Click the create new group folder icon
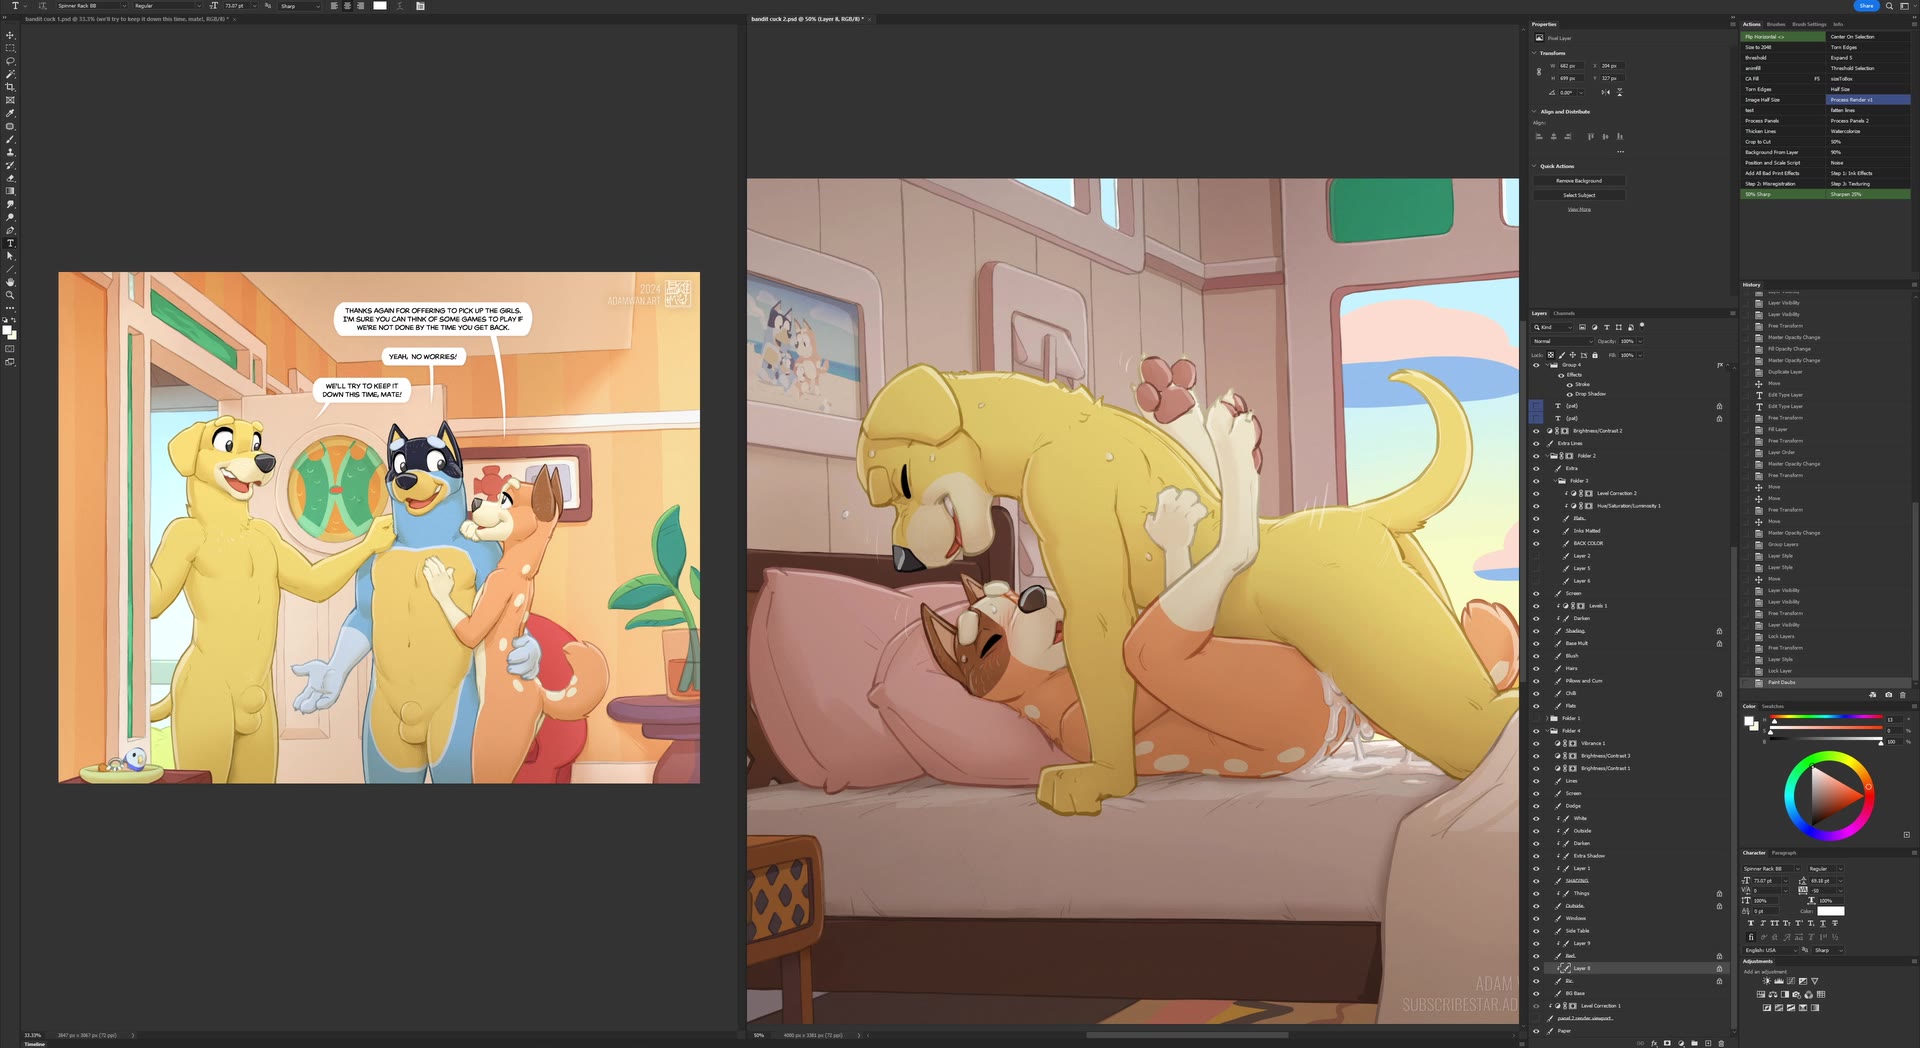Viewport: 1920px width, 1048px height. (x=1694, y=1043)
